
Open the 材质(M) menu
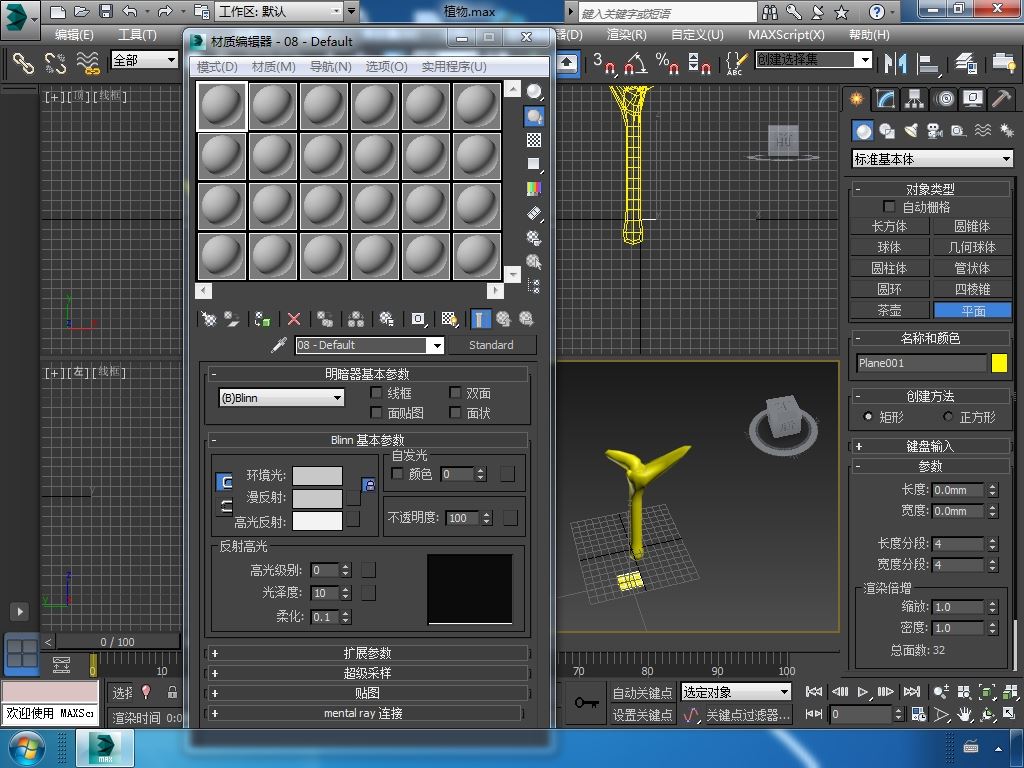[x=274, y=67]
